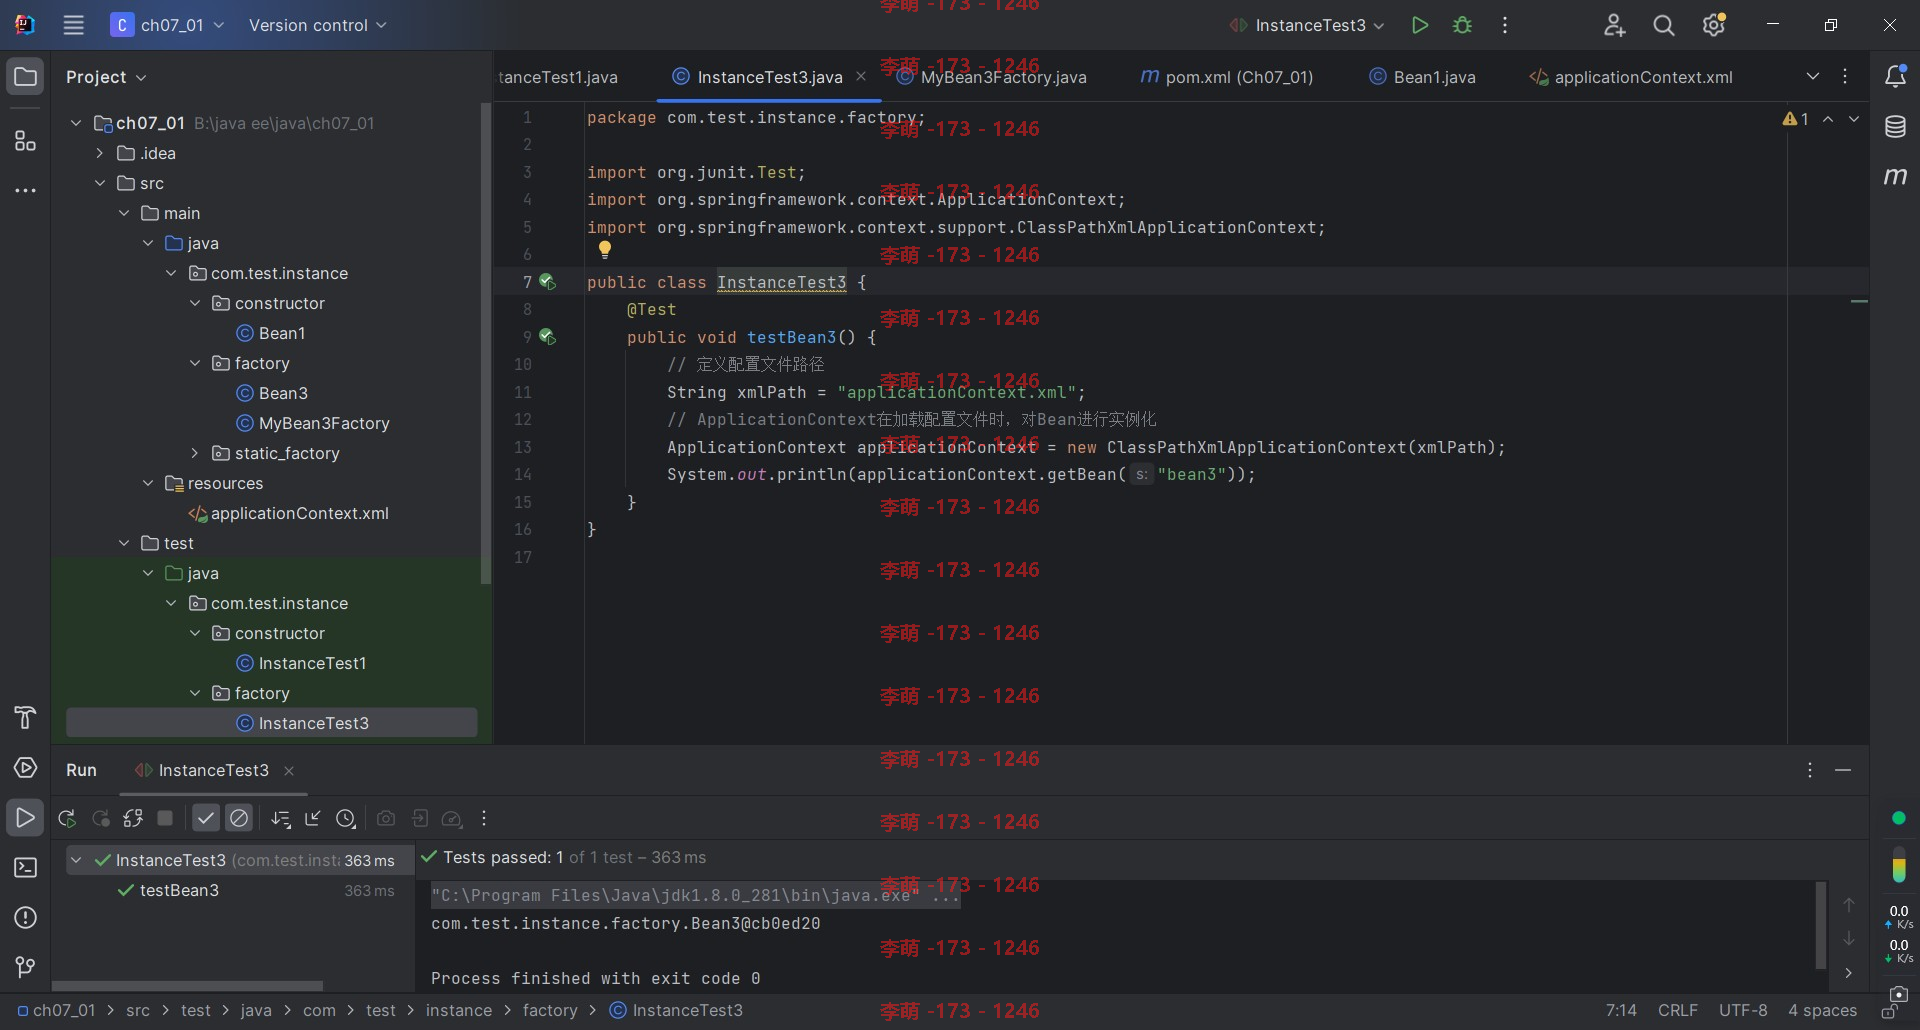This screenshot has width=1920, height=1030.
Task: Click the CRLF line separator widget
Action: click(x=1678, y=1010)
